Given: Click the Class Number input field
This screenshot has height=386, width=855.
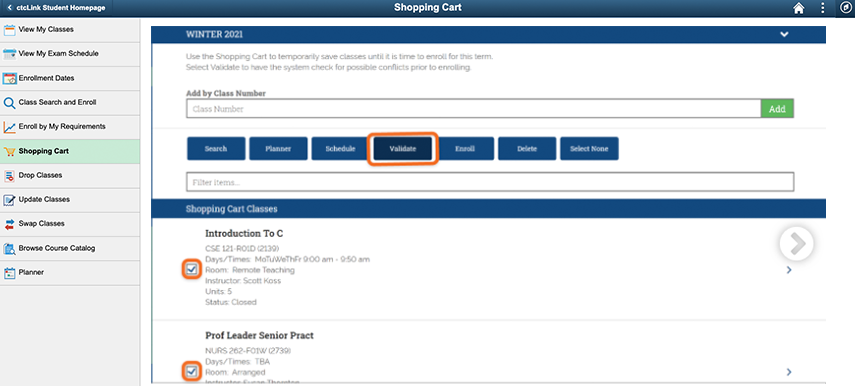Looking at the screenshot, I should [x=473, y=108].
